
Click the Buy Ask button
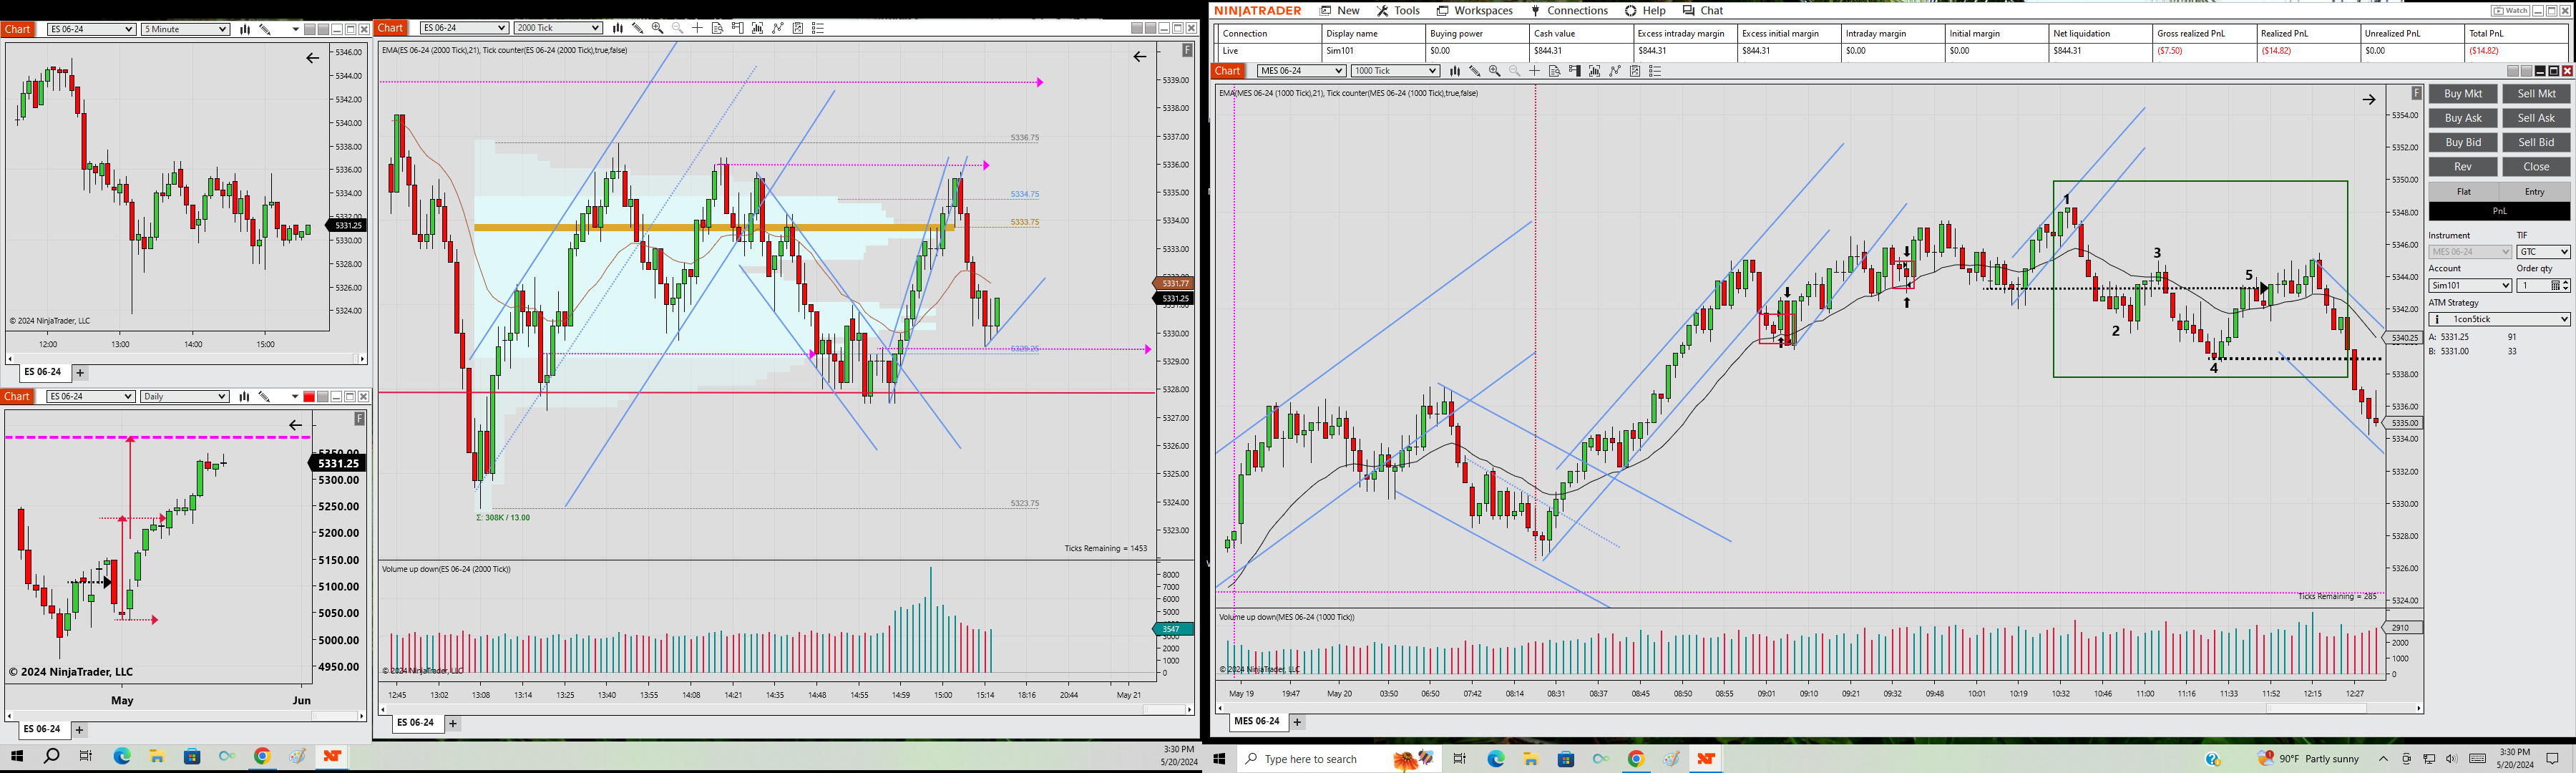pyautogui.click(x=2463, y=118)
